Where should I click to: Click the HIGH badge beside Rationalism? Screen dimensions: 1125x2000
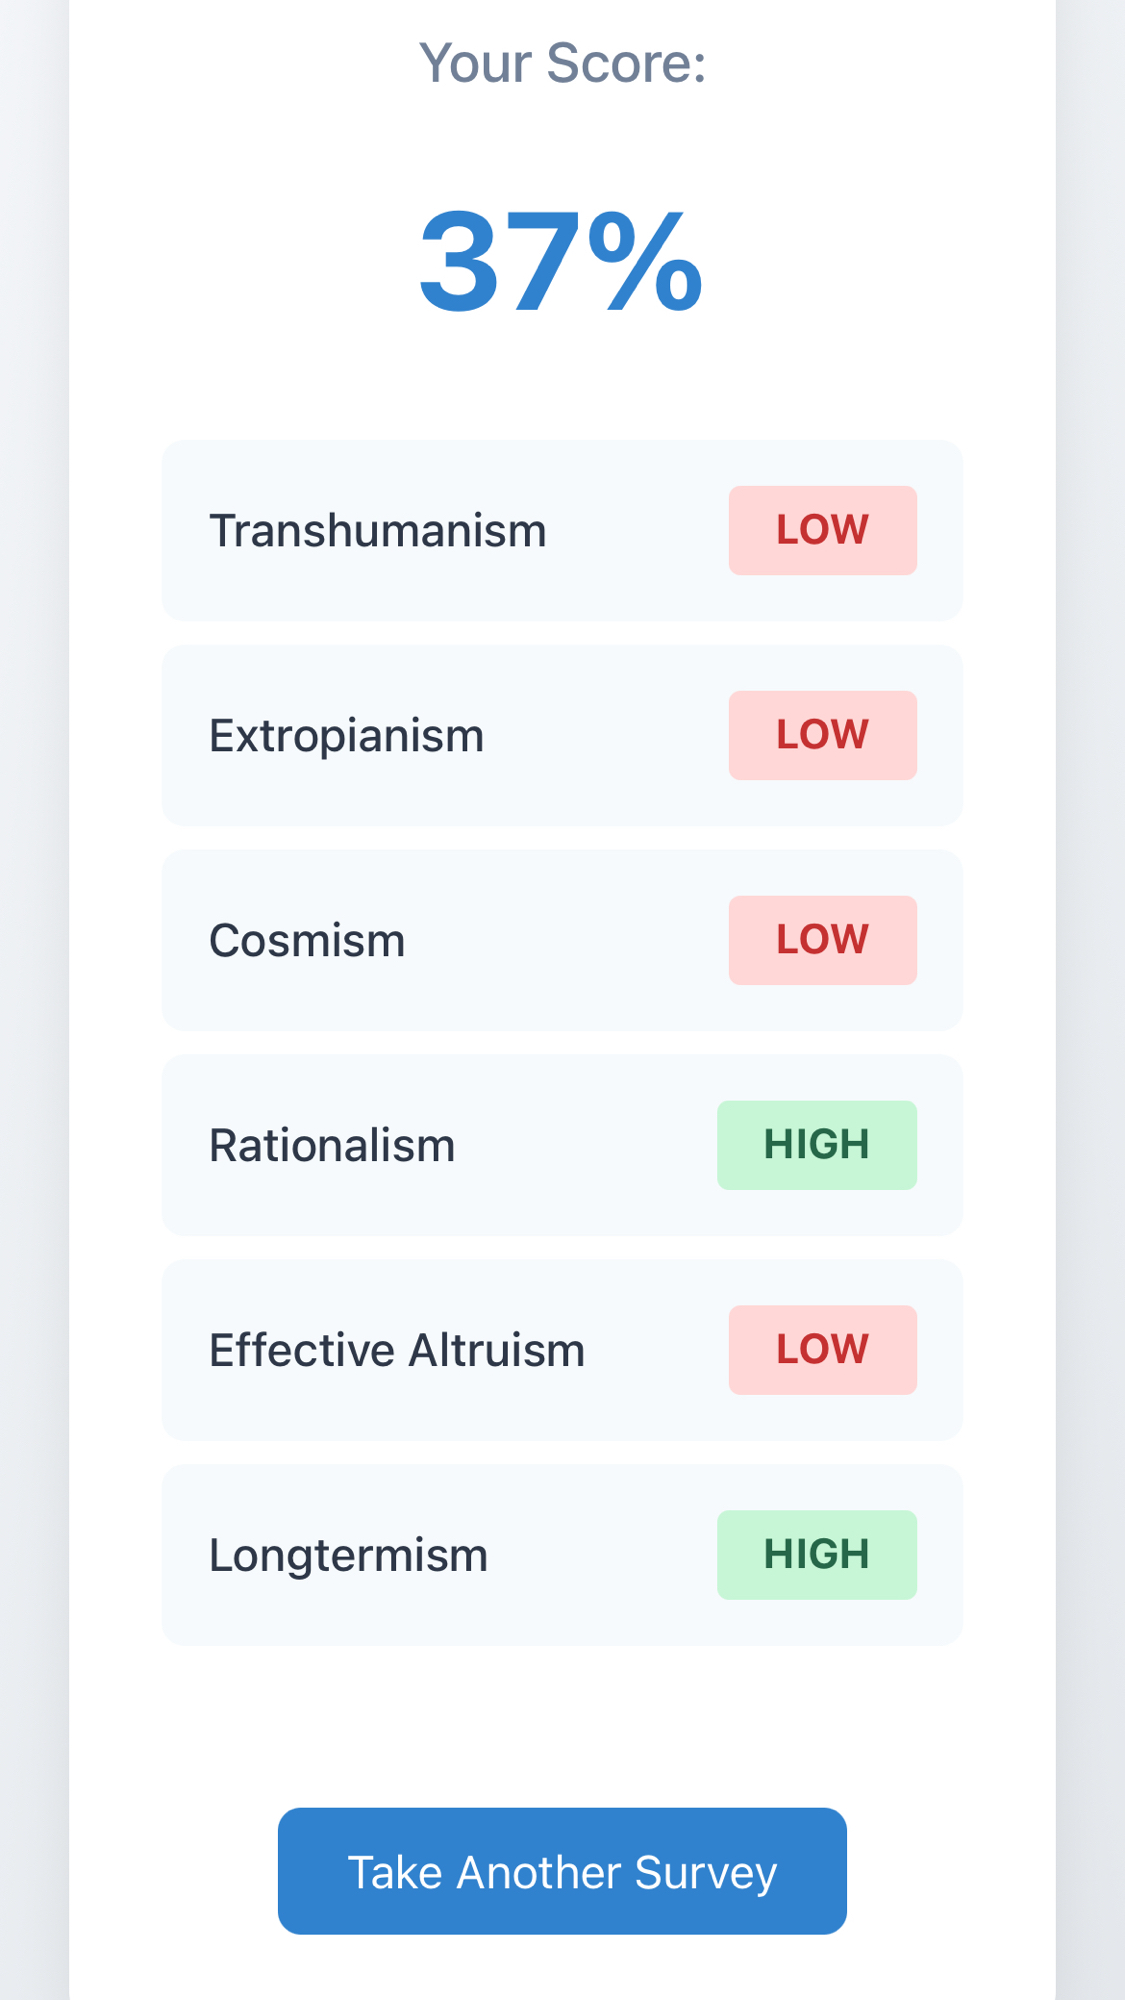click(816, 1145)
